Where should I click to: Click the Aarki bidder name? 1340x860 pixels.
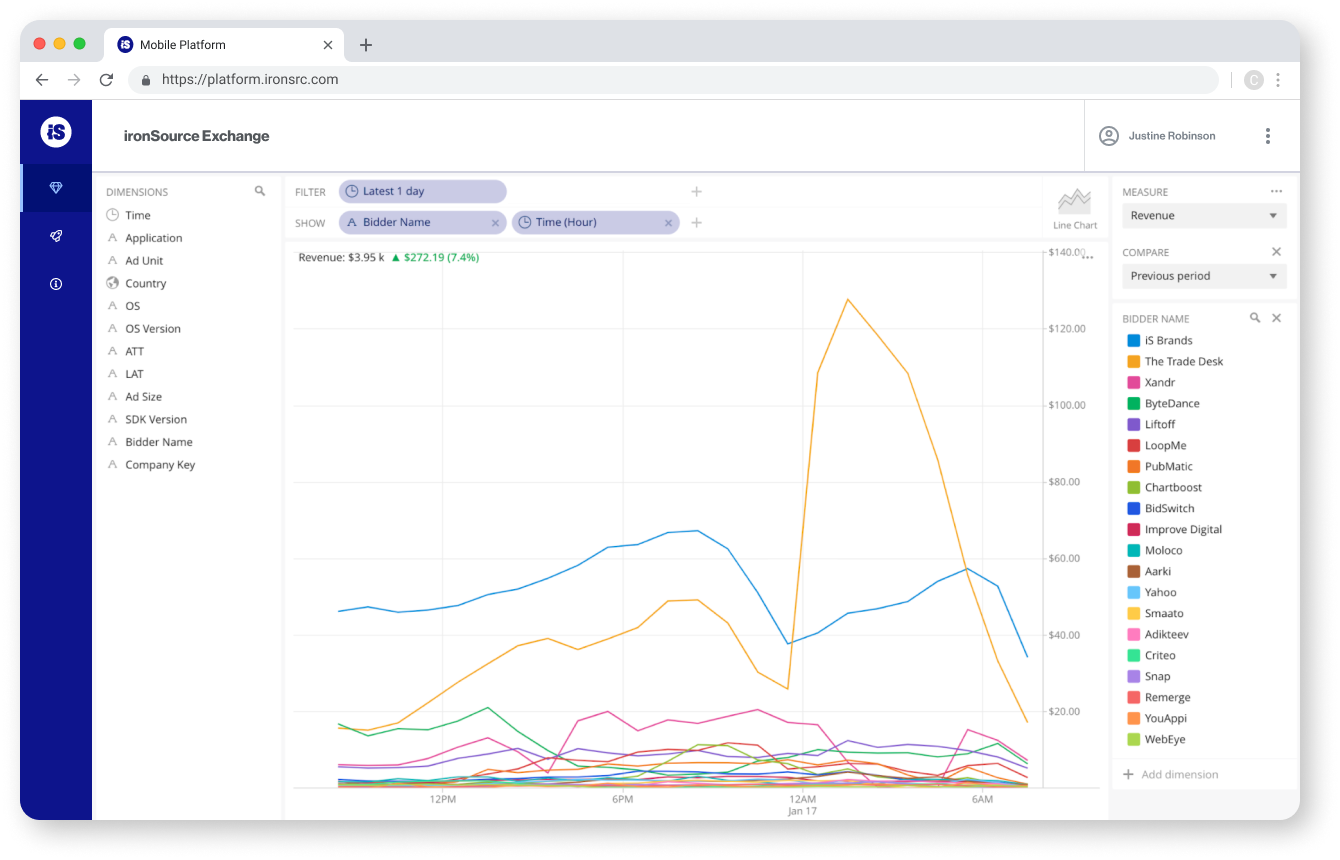(x=1158, y=572)
